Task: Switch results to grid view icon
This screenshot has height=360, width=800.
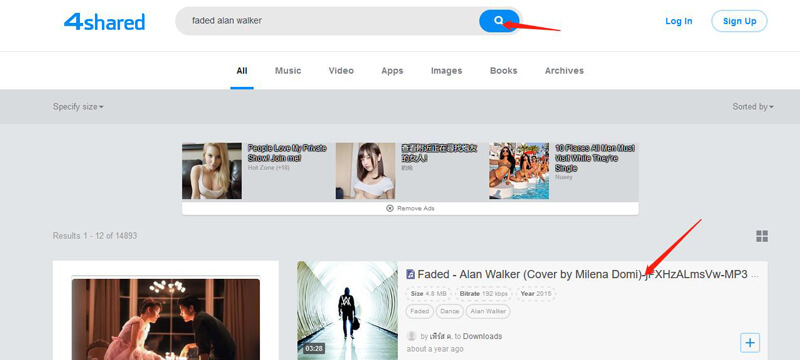Action: click(762, 236)
